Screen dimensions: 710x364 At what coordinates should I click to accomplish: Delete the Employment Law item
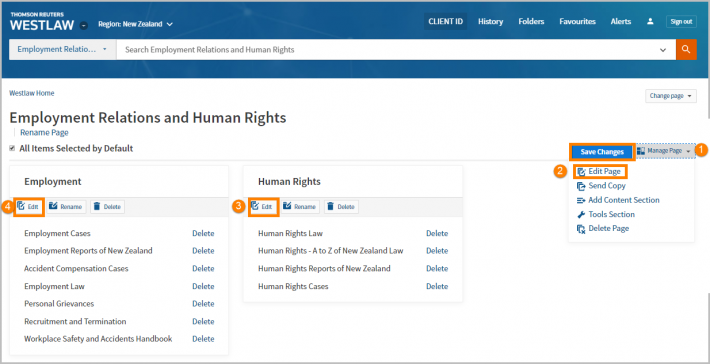[203, 286]
